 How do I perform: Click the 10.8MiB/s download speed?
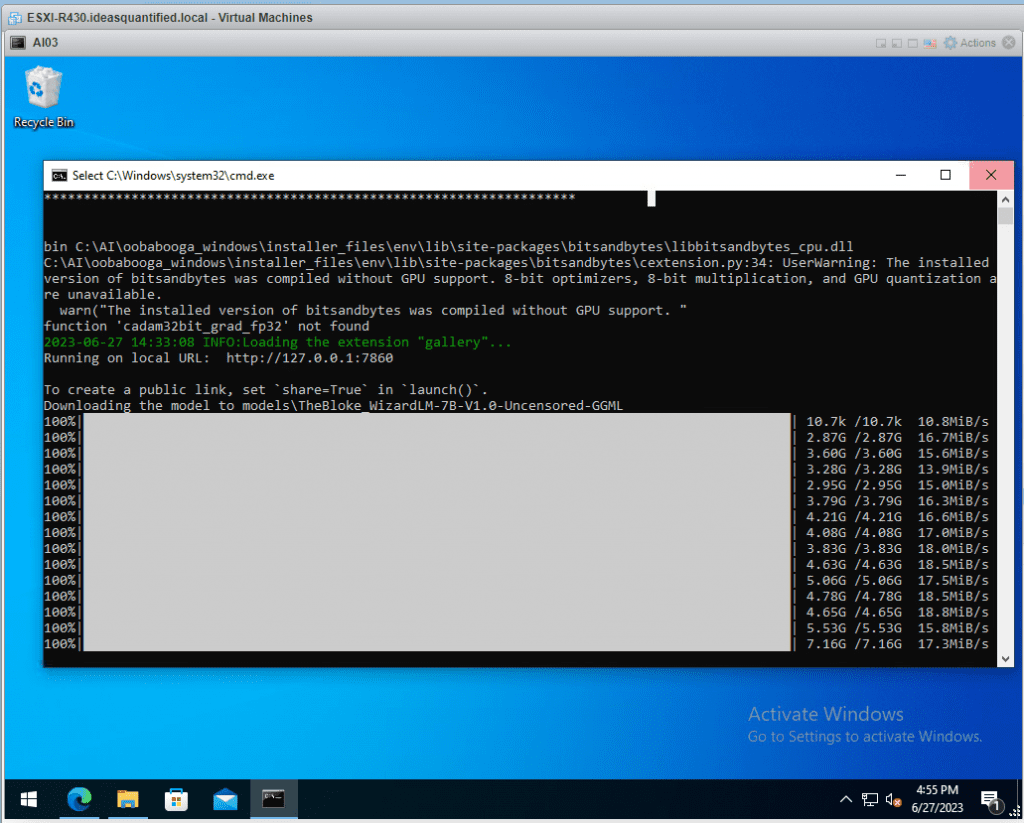(953, 422)
